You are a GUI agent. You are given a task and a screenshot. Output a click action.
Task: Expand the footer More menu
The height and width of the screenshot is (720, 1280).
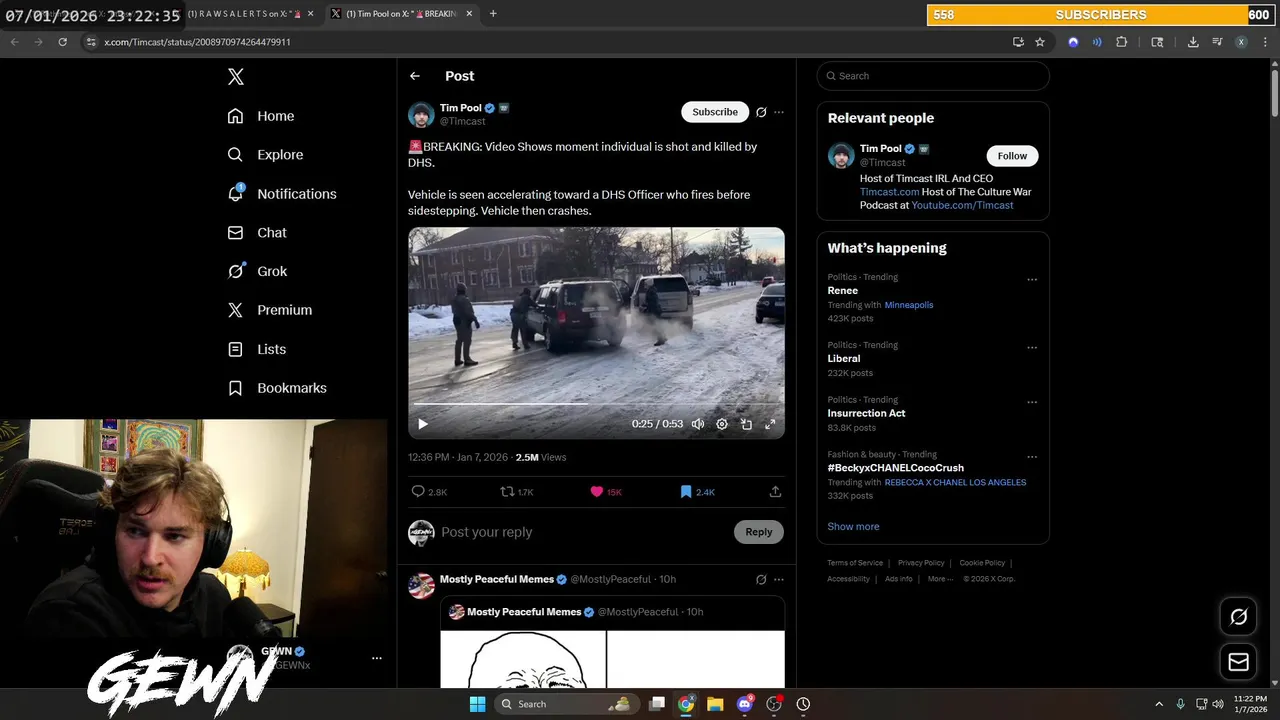pyautogui.click(x=939, y=579)
